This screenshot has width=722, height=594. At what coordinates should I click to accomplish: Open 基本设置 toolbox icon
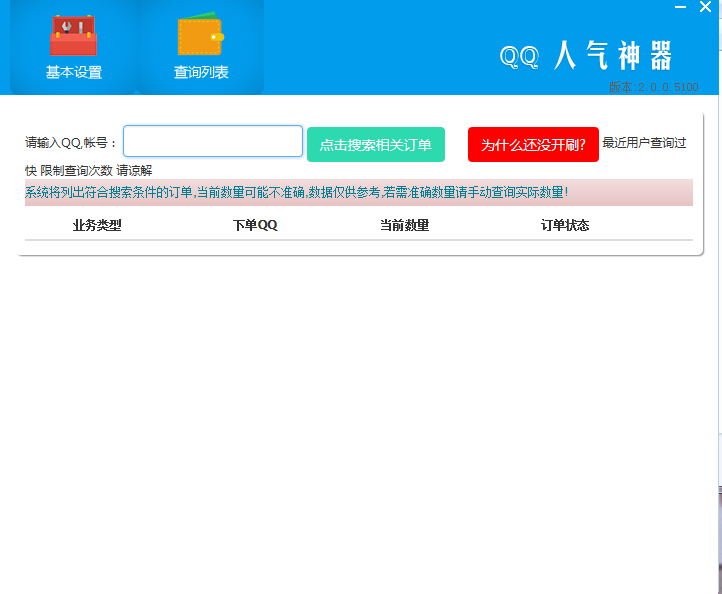74,35
